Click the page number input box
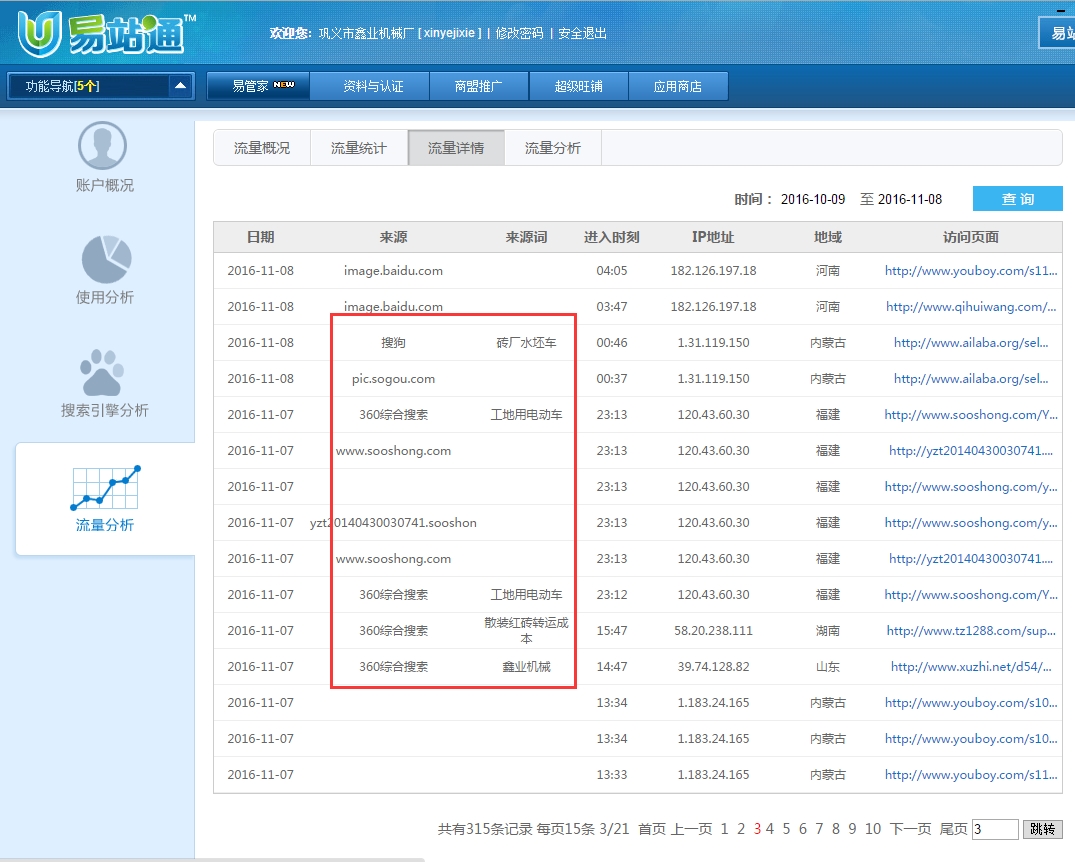The image size is (1075, 862). [x=994, y=829]
